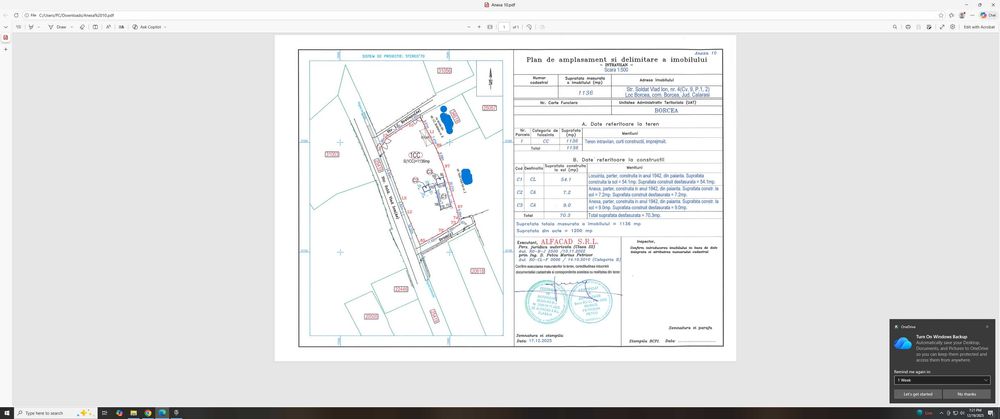Click the taskbar search box
The width and height of the screenshot is (1000, 419).
pyautogui.click(x=54, y=413)
